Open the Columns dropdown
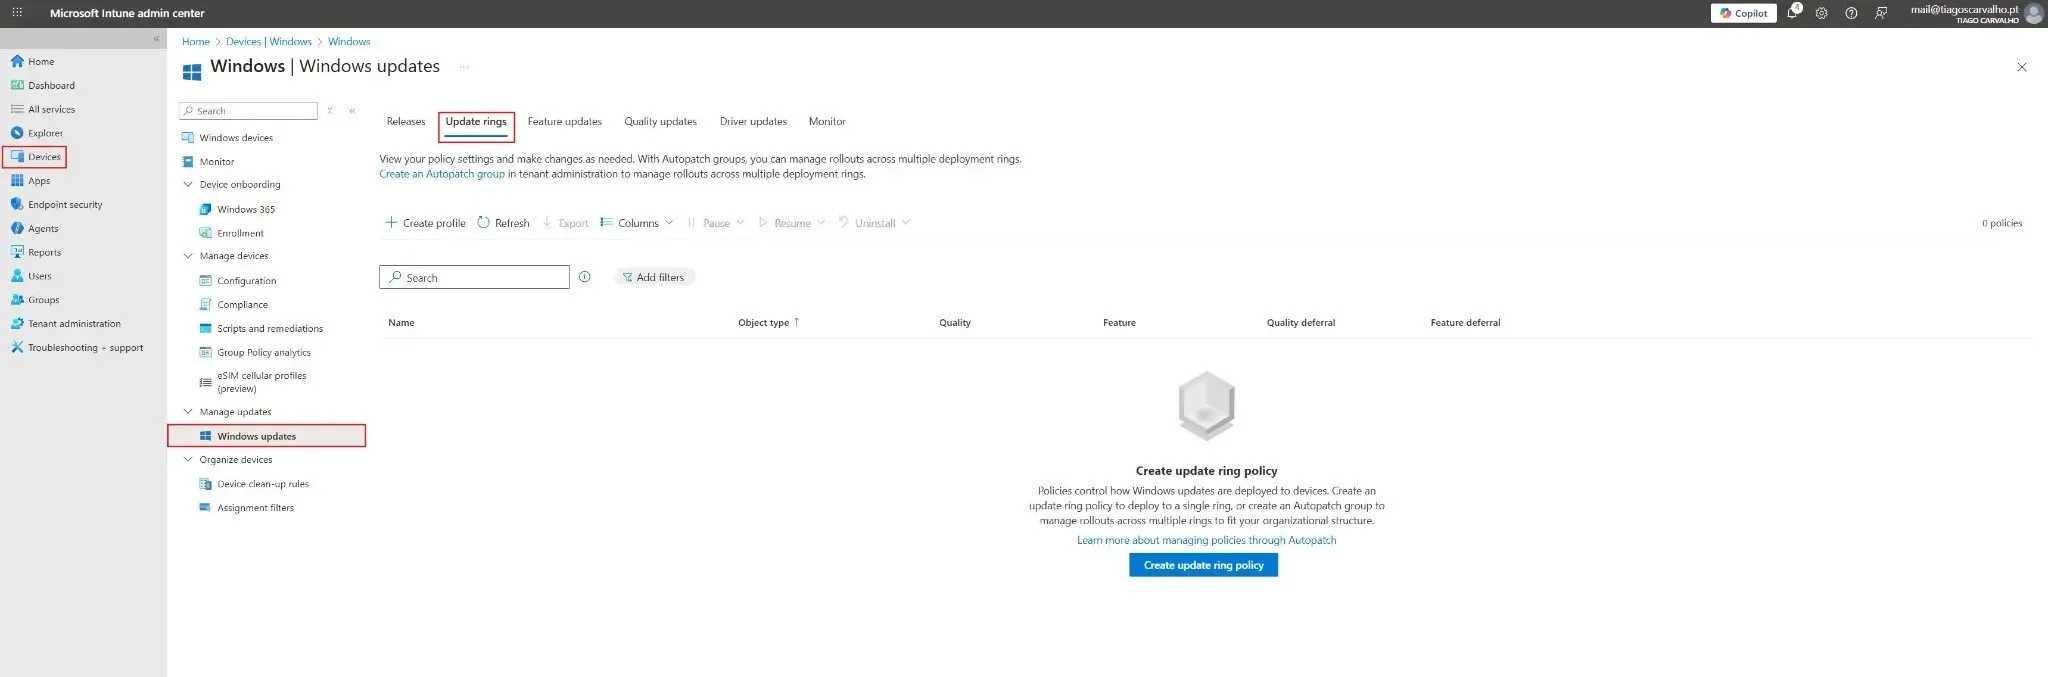 [x=637, y=223]
